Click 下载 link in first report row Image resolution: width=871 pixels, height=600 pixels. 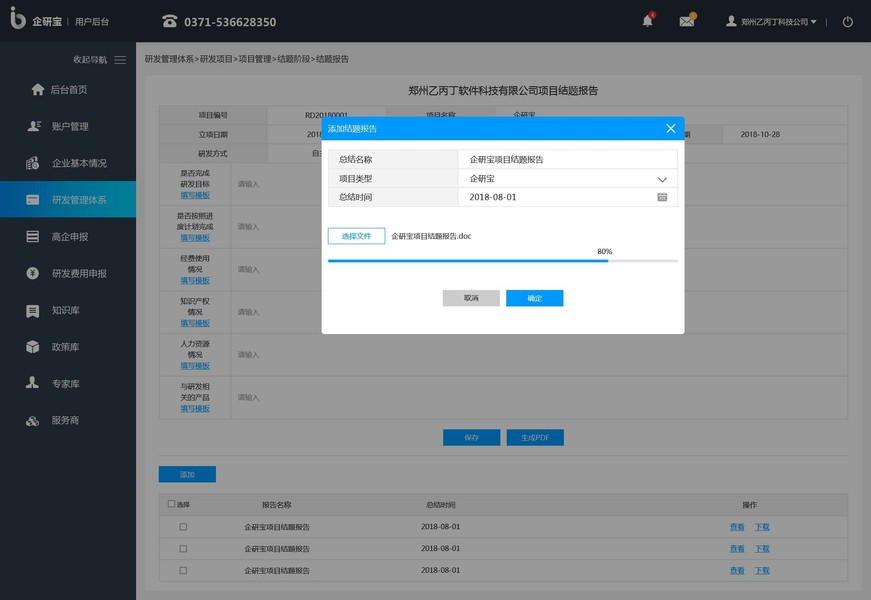tap(762, 527)
